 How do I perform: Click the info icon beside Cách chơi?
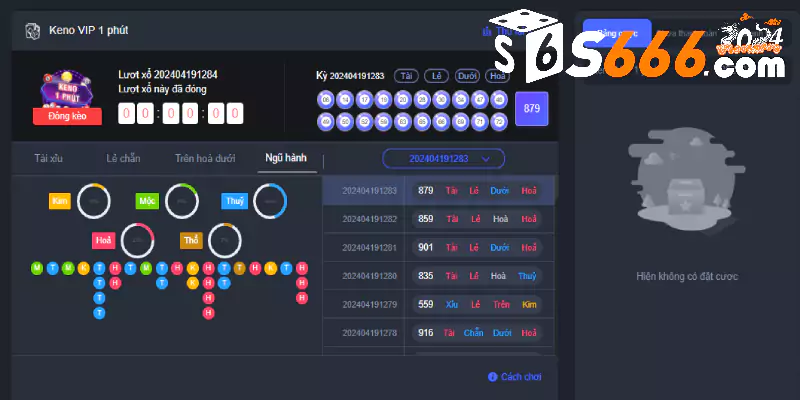tap(492, 376)
